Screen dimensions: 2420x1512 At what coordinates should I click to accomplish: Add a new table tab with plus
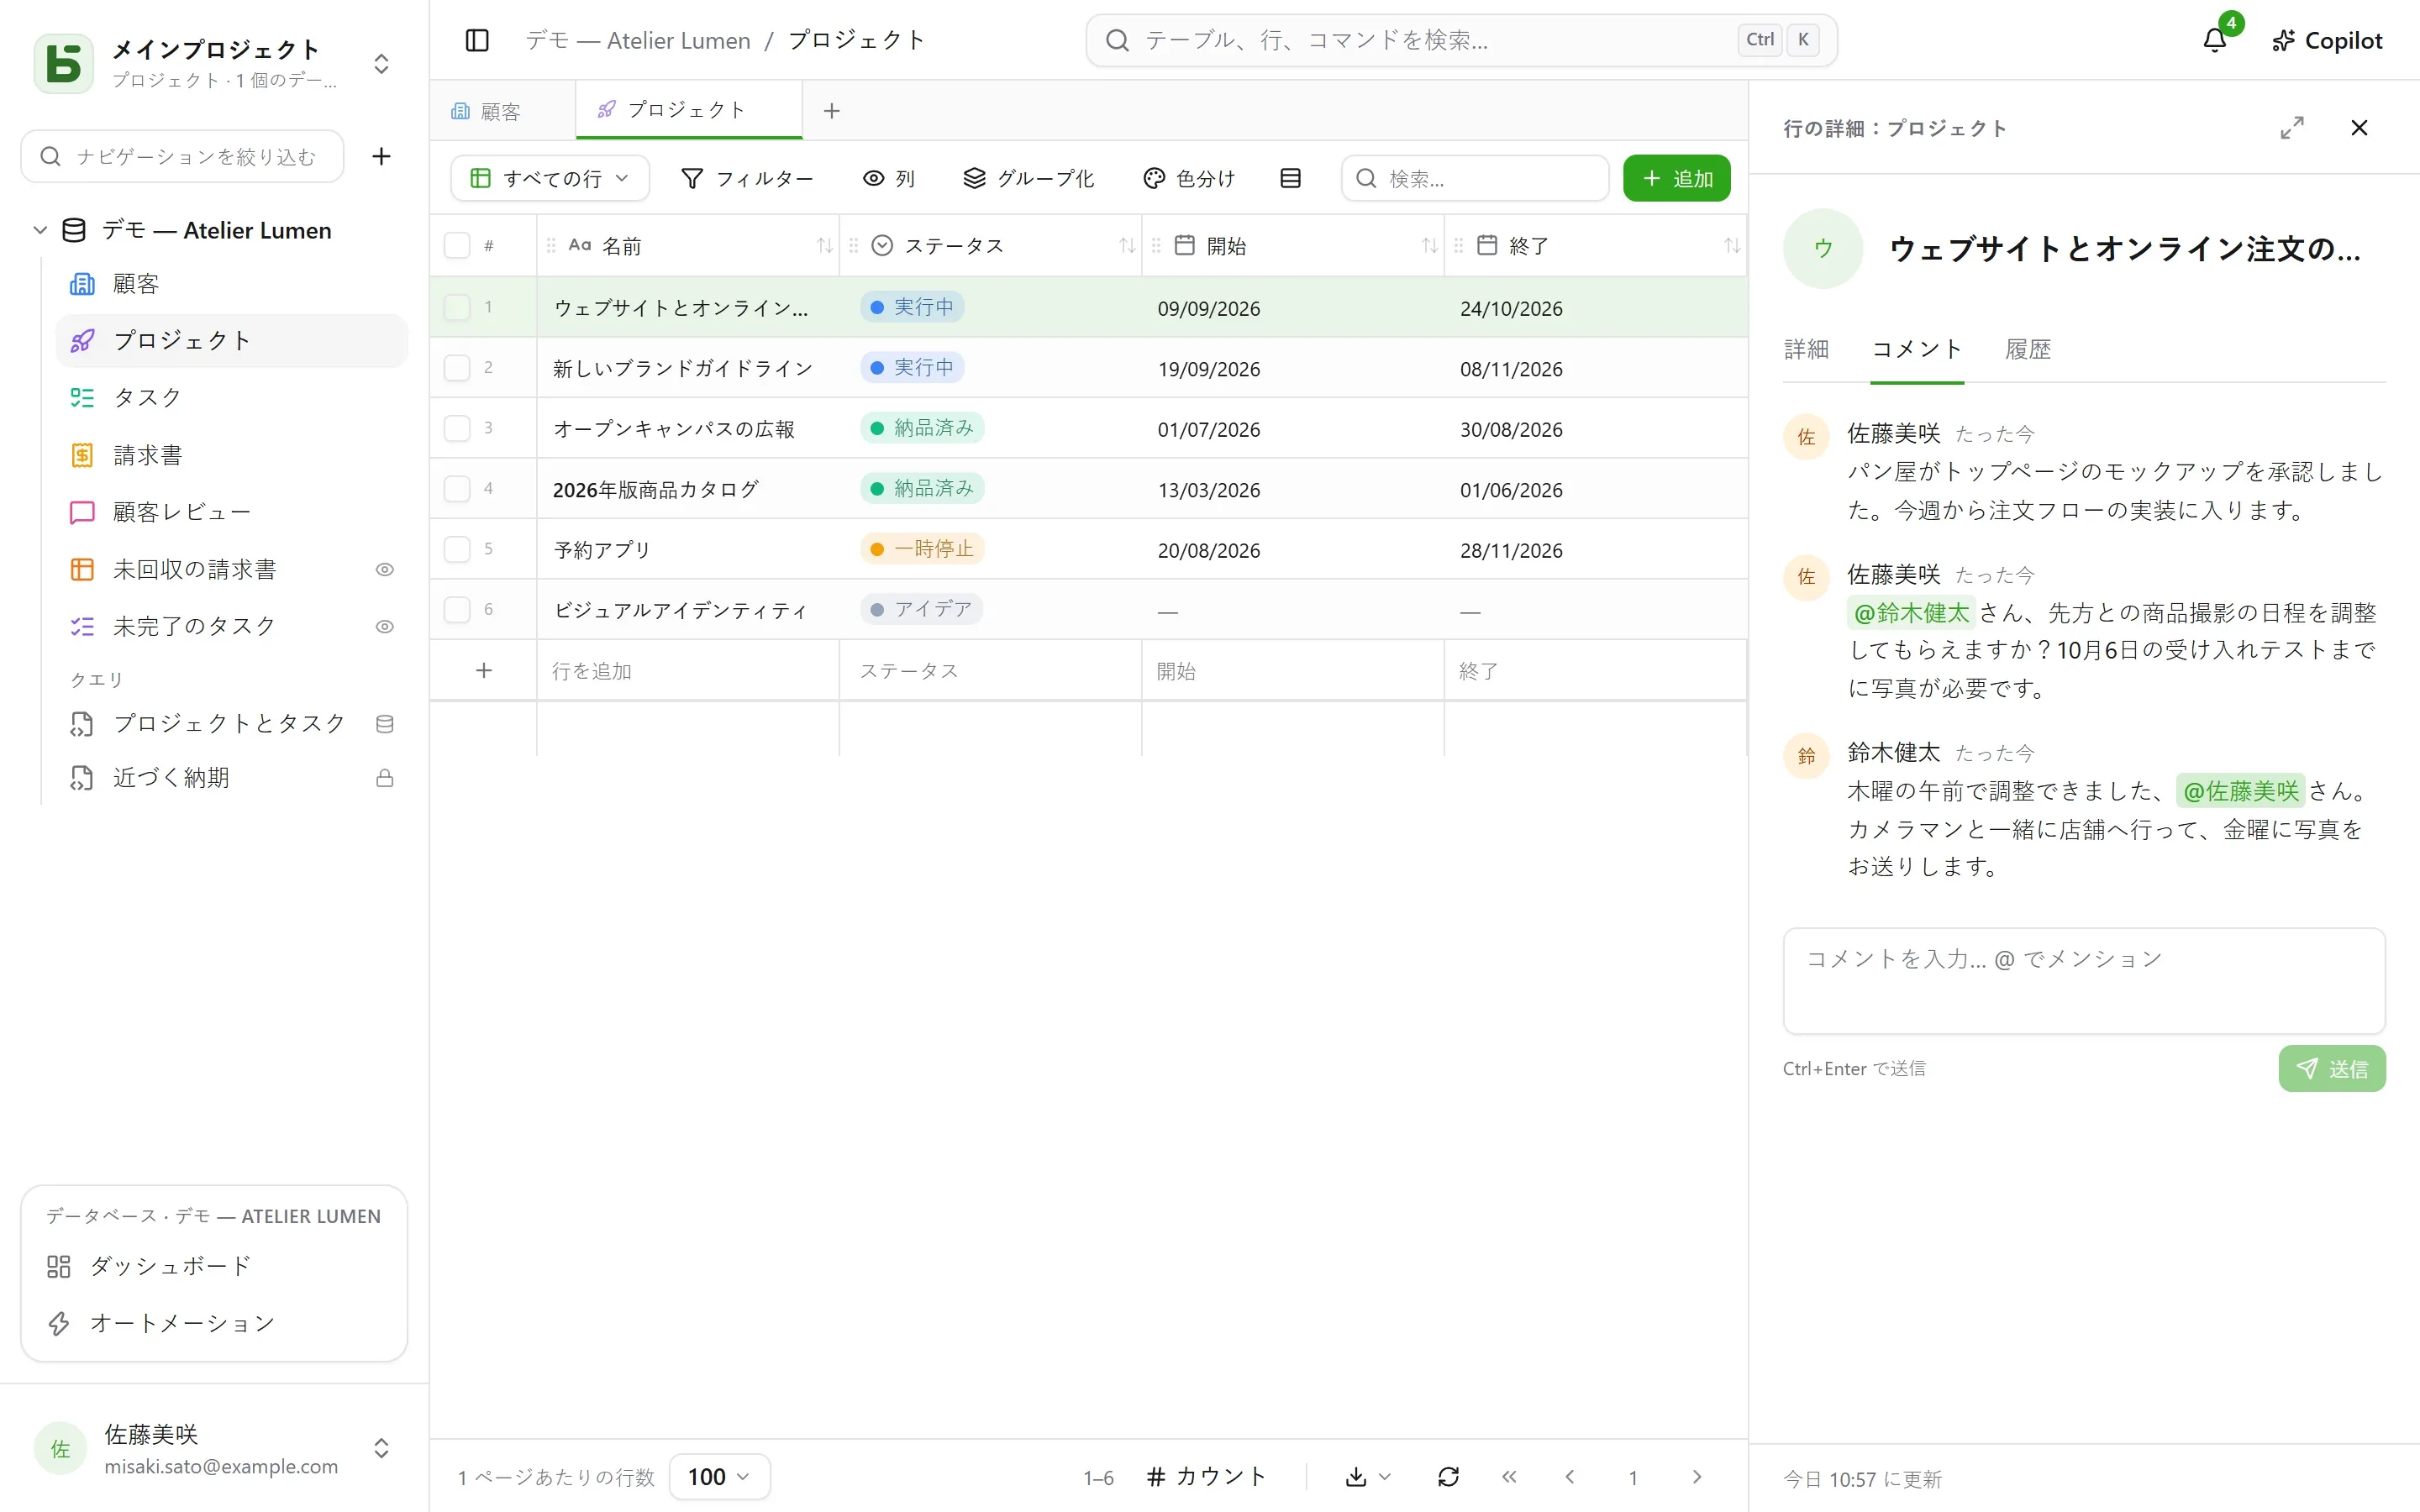click(831, 111)
